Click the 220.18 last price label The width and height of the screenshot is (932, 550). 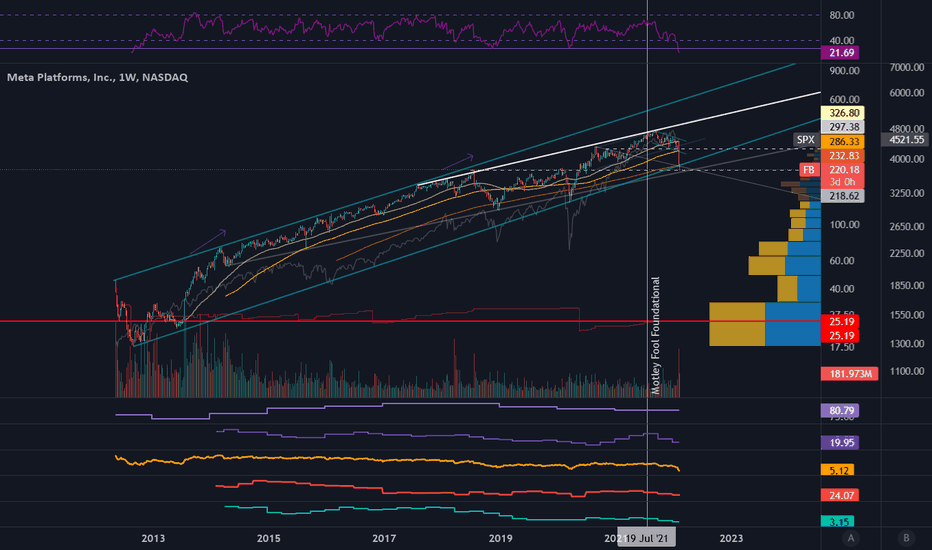pyautogui.click(x=842, y=170)
